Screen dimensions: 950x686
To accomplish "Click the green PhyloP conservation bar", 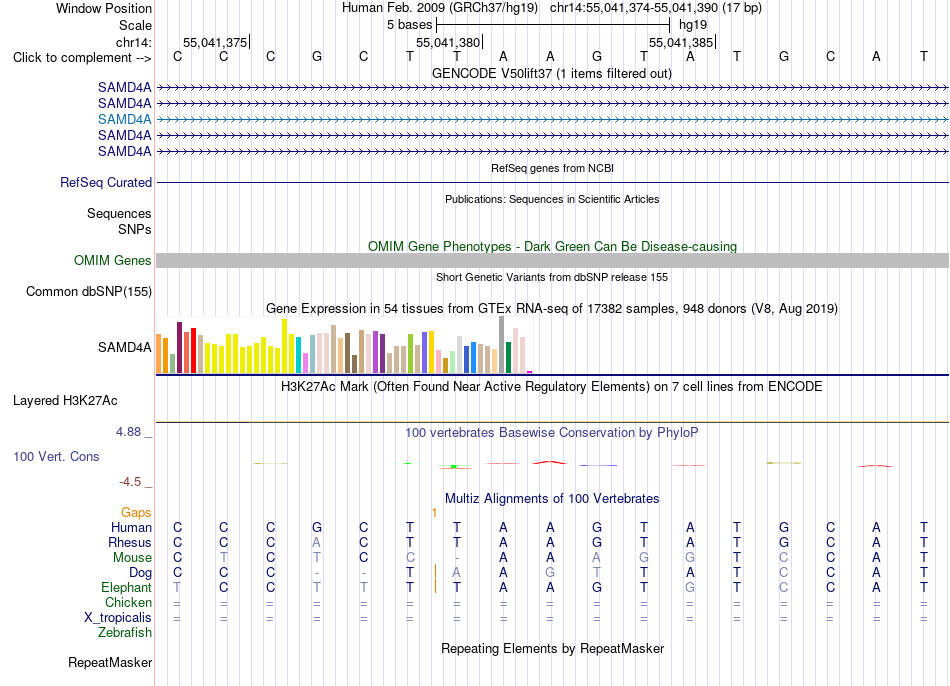I will [x=454, y=466].
